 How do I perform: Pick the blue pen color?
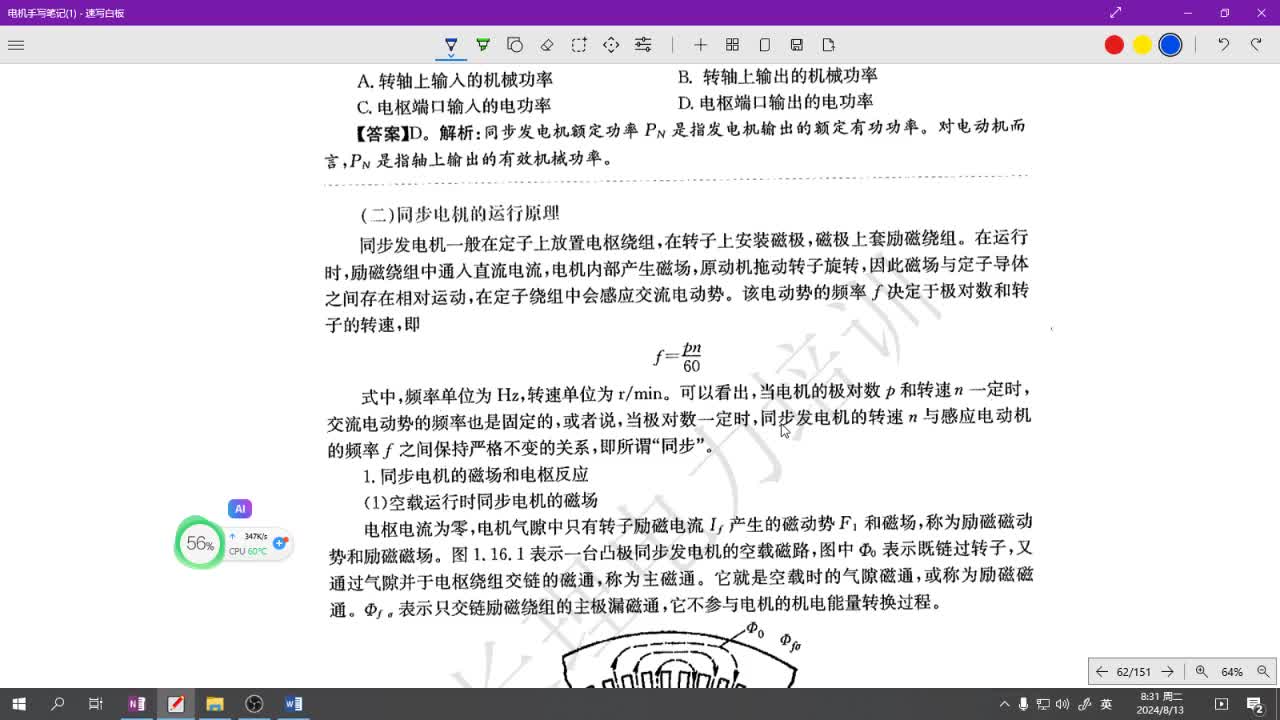pyautogui.click(x=1170, y=45)
